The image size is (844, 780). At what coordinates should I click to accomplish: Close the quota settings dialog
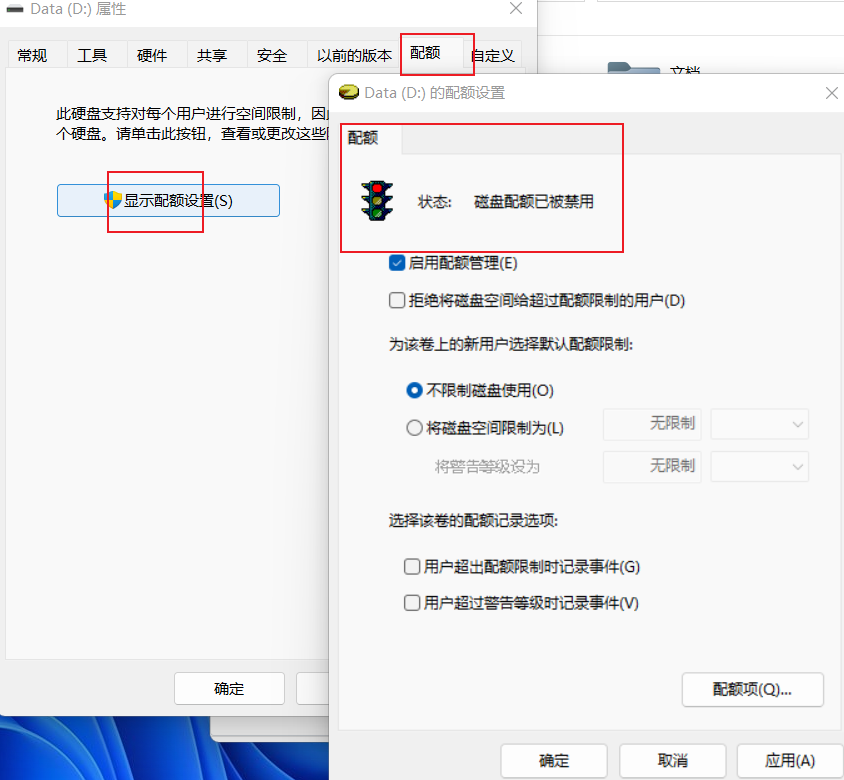pyautogui.click(x=832, y=93)
